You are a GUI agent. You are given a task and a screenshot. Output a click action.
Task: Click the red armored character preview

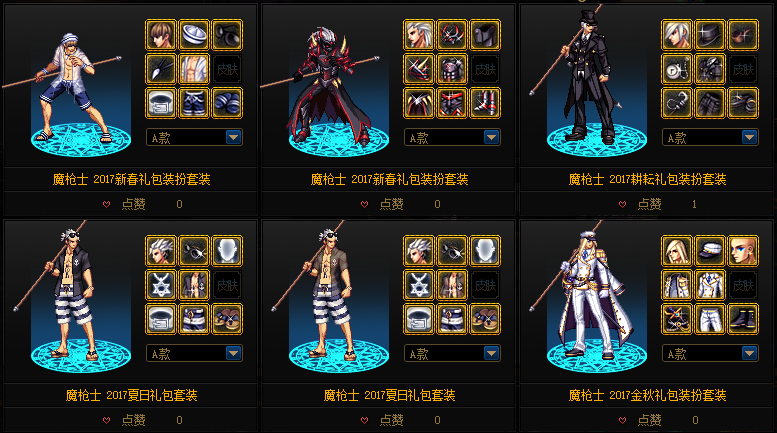[x=332, y=87]
